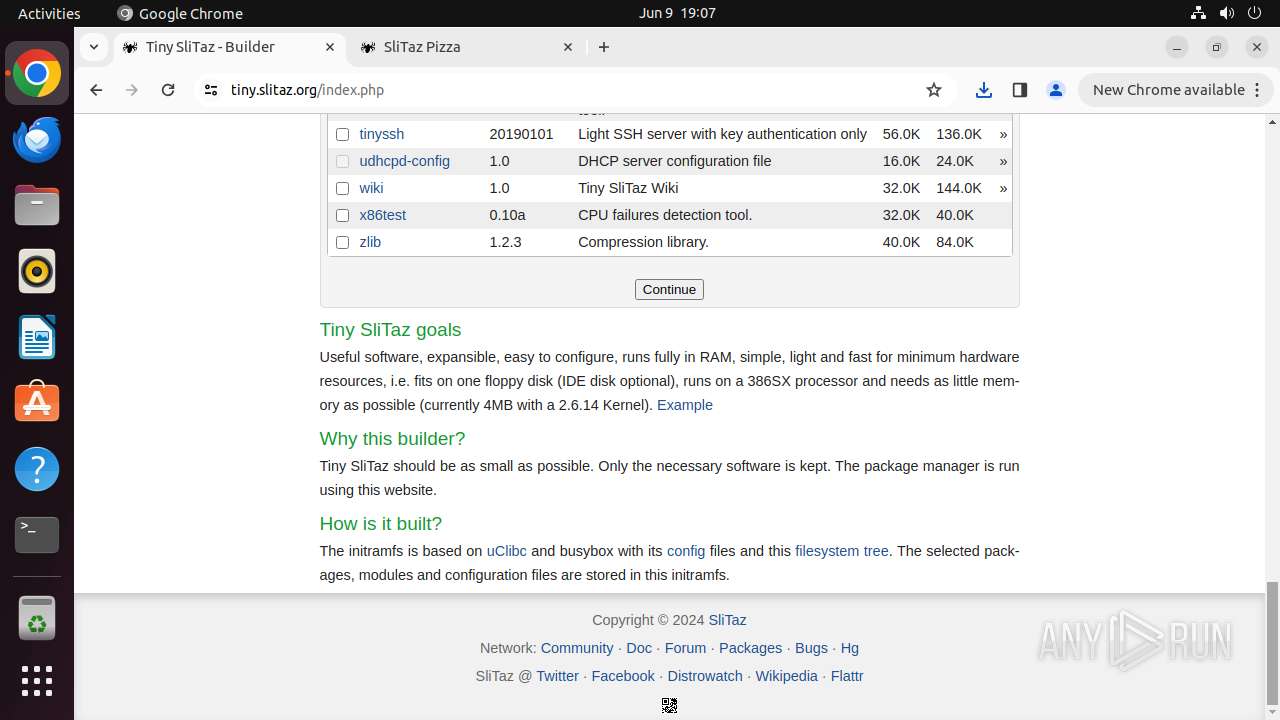Close the Tiny SliTaz - Builder tab

tap(330, 47)
